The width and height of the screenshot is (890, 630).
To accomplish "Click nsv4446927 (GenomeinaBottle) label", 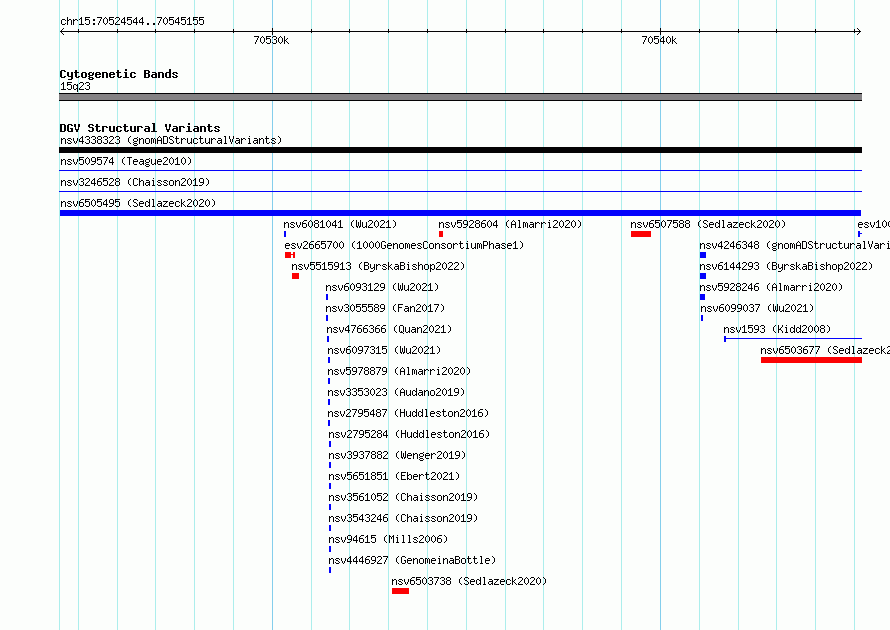I will click(412, 560).
